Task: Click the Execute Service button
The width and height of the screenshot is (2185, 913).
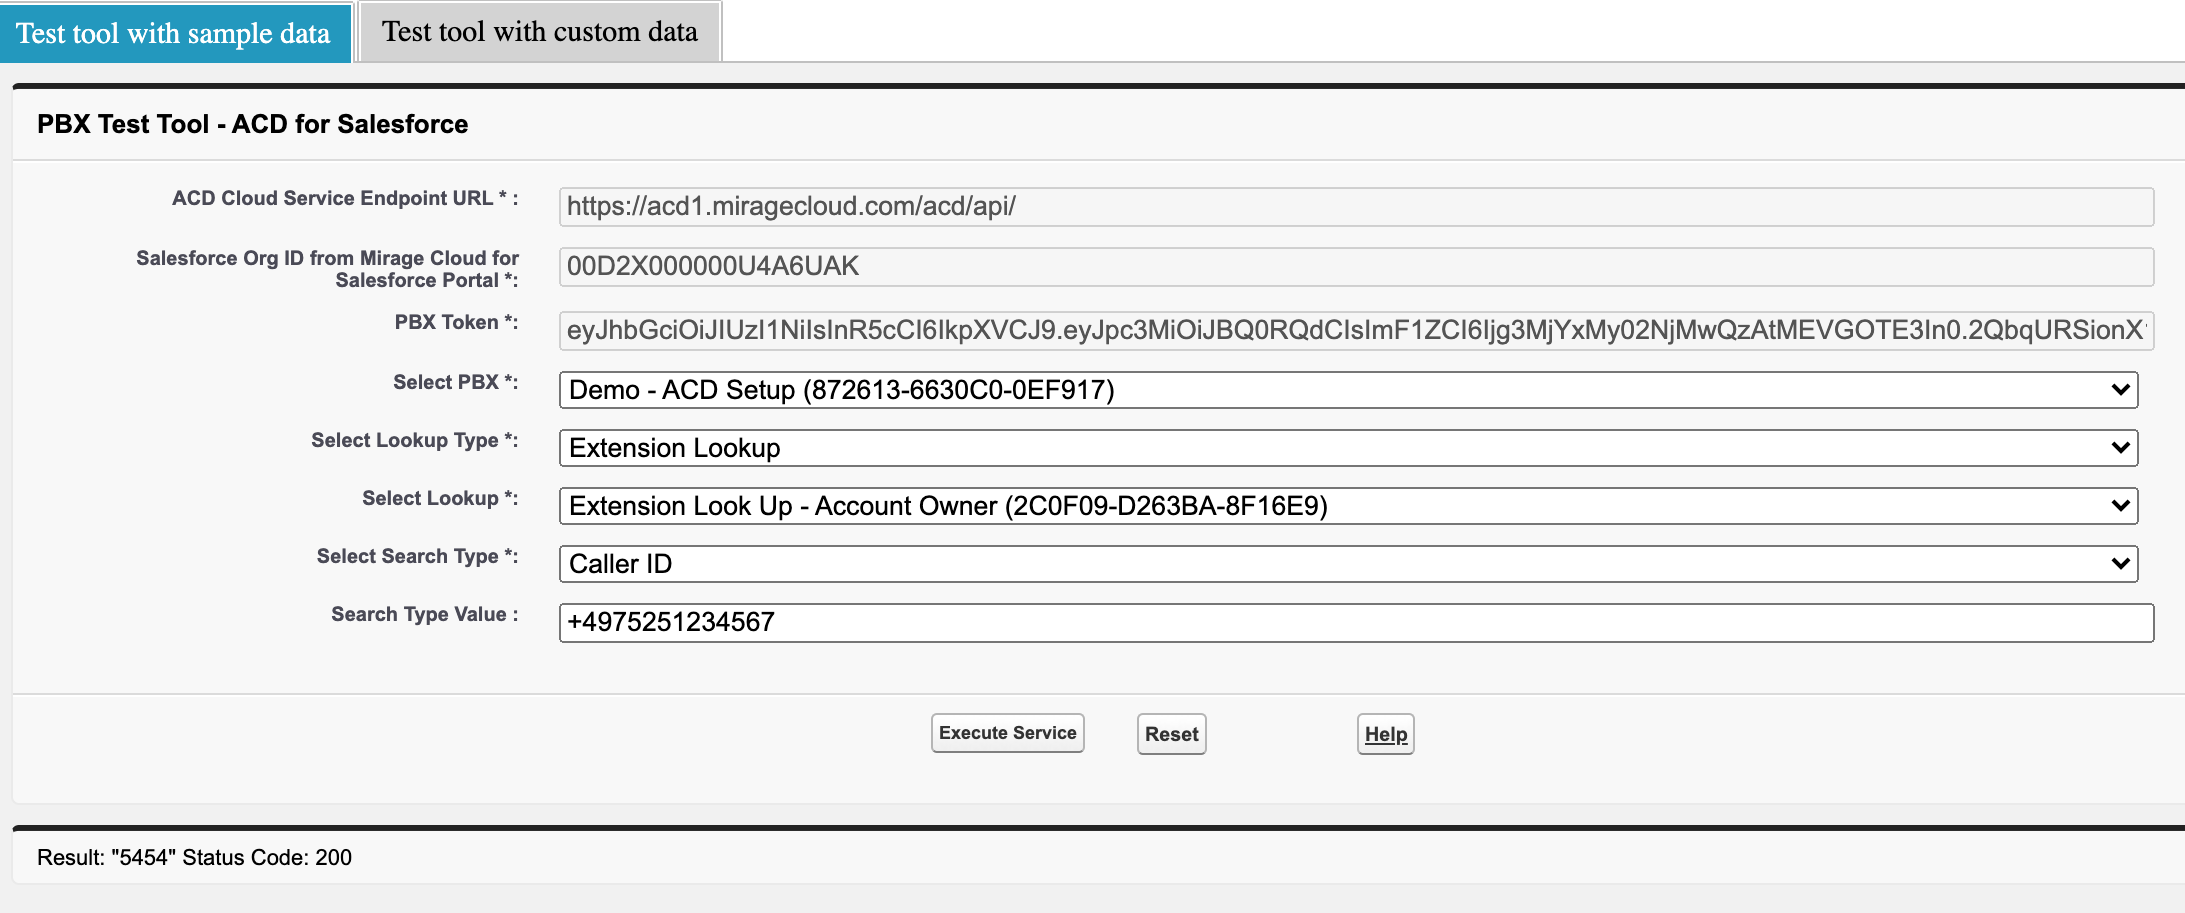Action: pyautogui.click(x=1008, y=733)
